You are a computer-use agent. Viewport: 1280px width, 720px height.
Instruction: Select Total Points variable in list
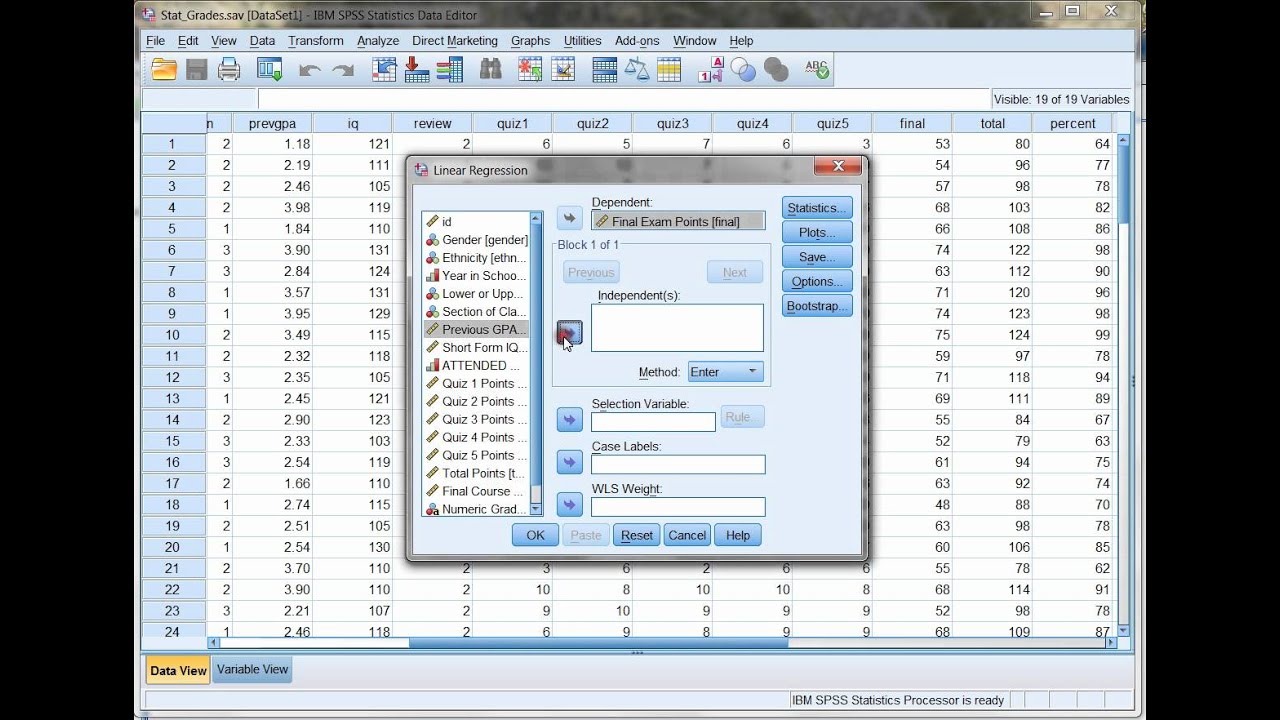pos(477,474)
